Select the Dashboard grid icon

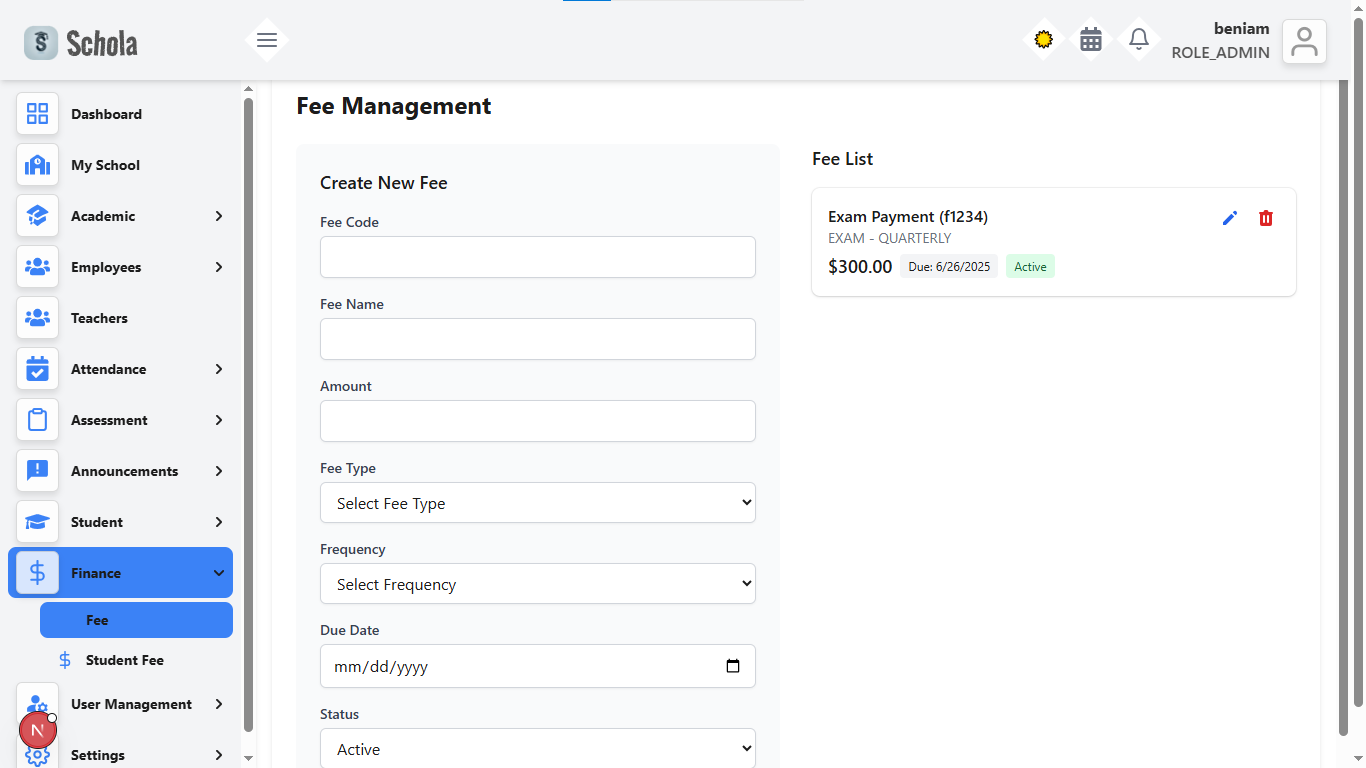point(37,114)
